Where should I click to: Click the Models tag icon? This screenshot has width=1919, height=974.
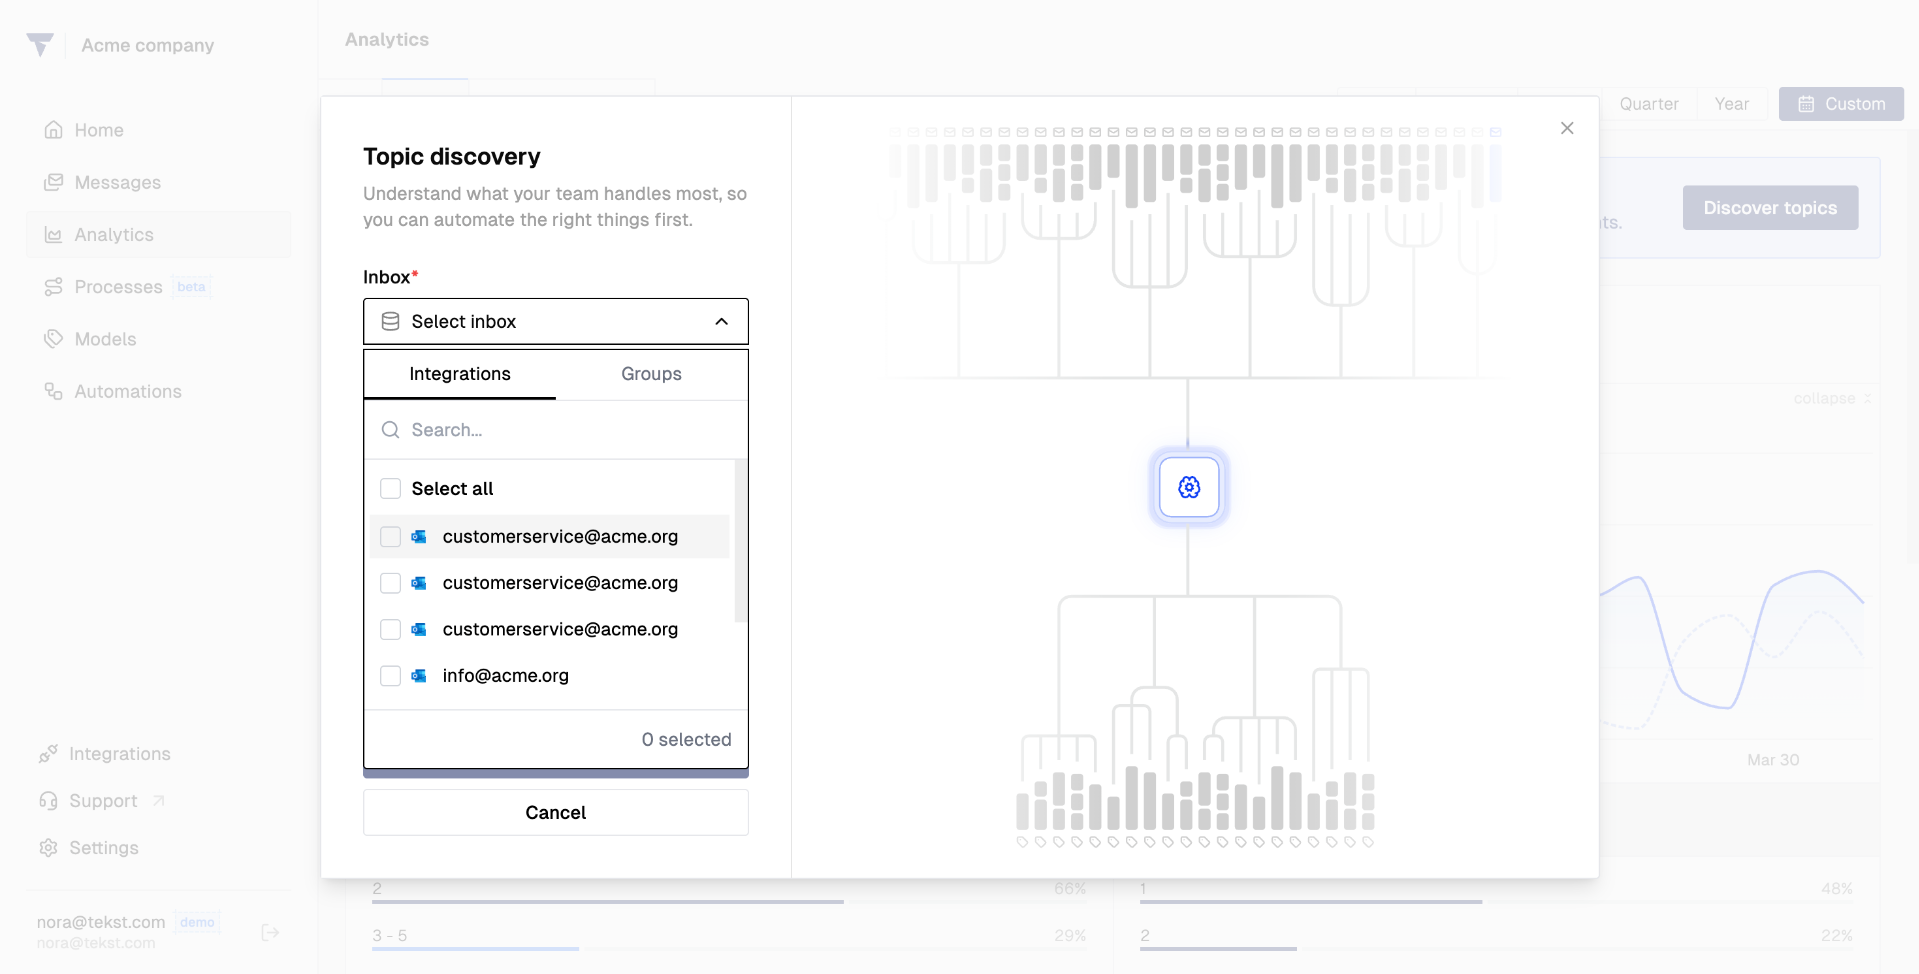pos(54,339)
